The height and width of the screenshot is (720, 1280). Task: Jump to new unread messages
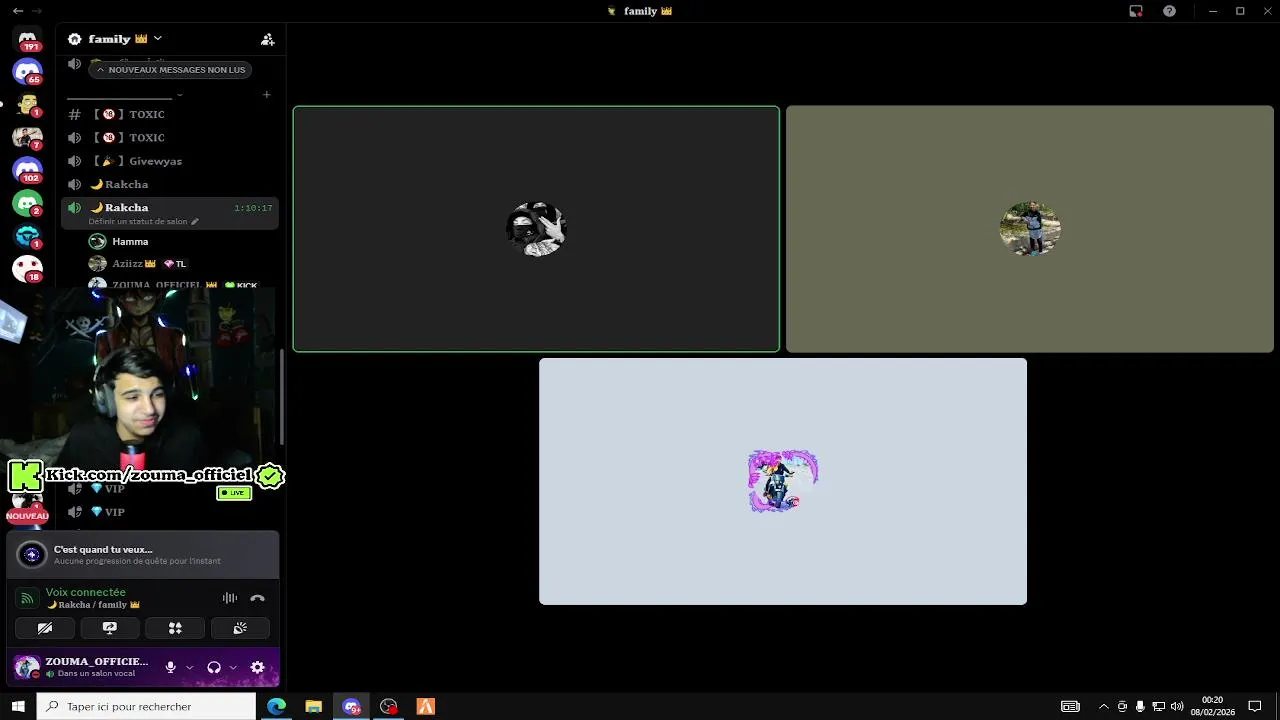pyautogui.click(x=170, y=70)
